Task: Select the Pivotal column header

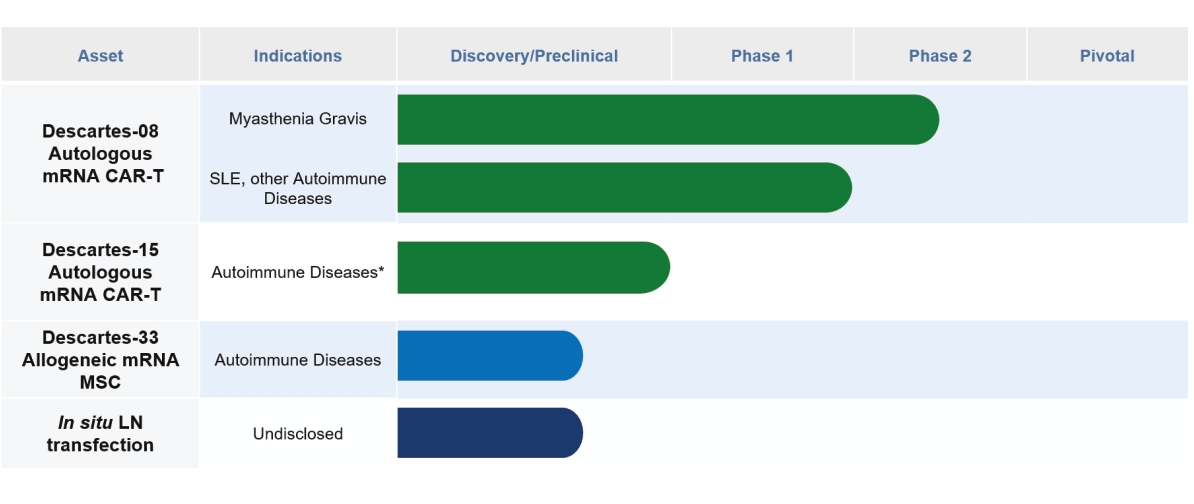Action: coord(1107,56)
